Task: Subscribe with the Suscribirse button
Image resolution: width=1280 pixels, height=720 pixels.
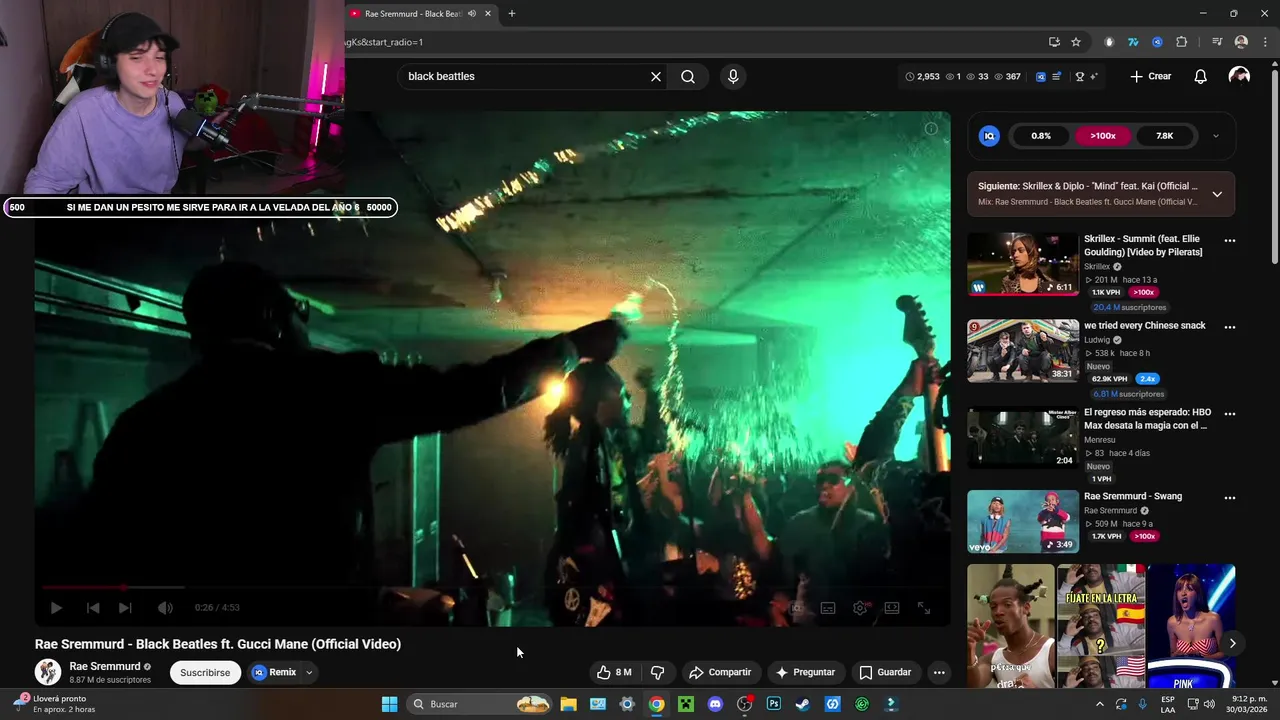Action: tap(205, 672)
